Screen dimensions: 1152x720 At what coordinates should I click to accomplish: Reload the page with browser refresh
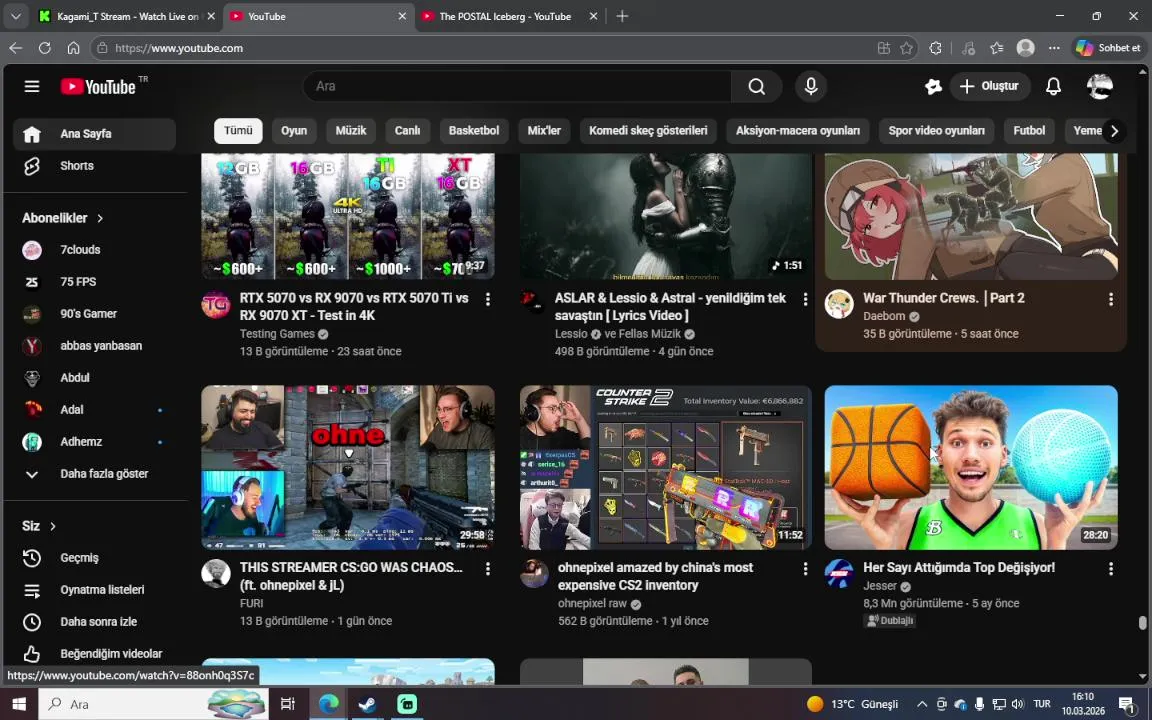(45, 48)
